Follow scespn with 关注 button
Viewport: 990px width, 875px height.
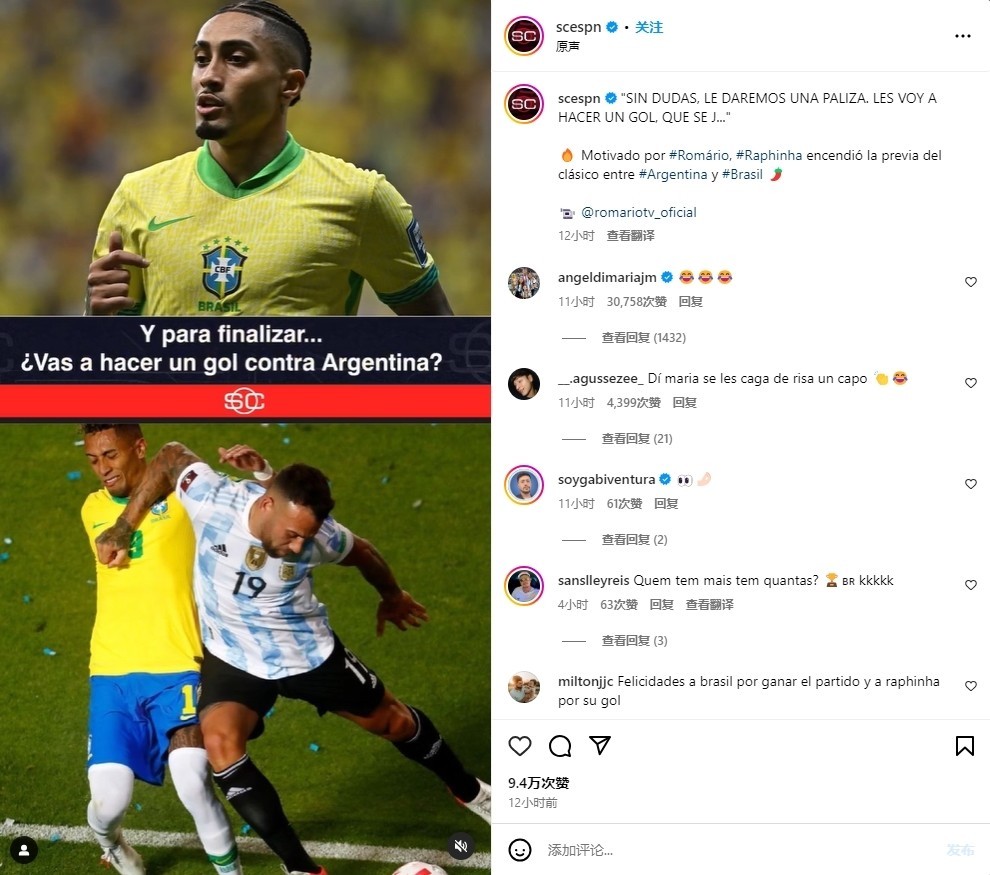click(x=648, y=27)
